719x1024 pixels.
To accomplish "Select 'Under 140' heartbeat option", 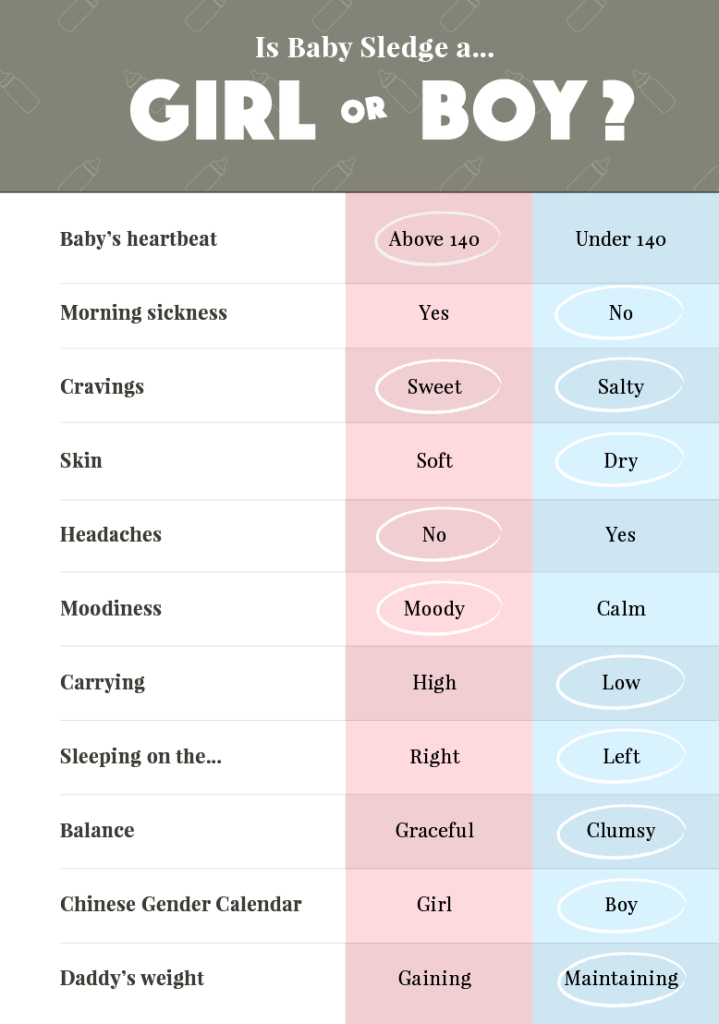I will pyautogui.click(x=620, y=240).
